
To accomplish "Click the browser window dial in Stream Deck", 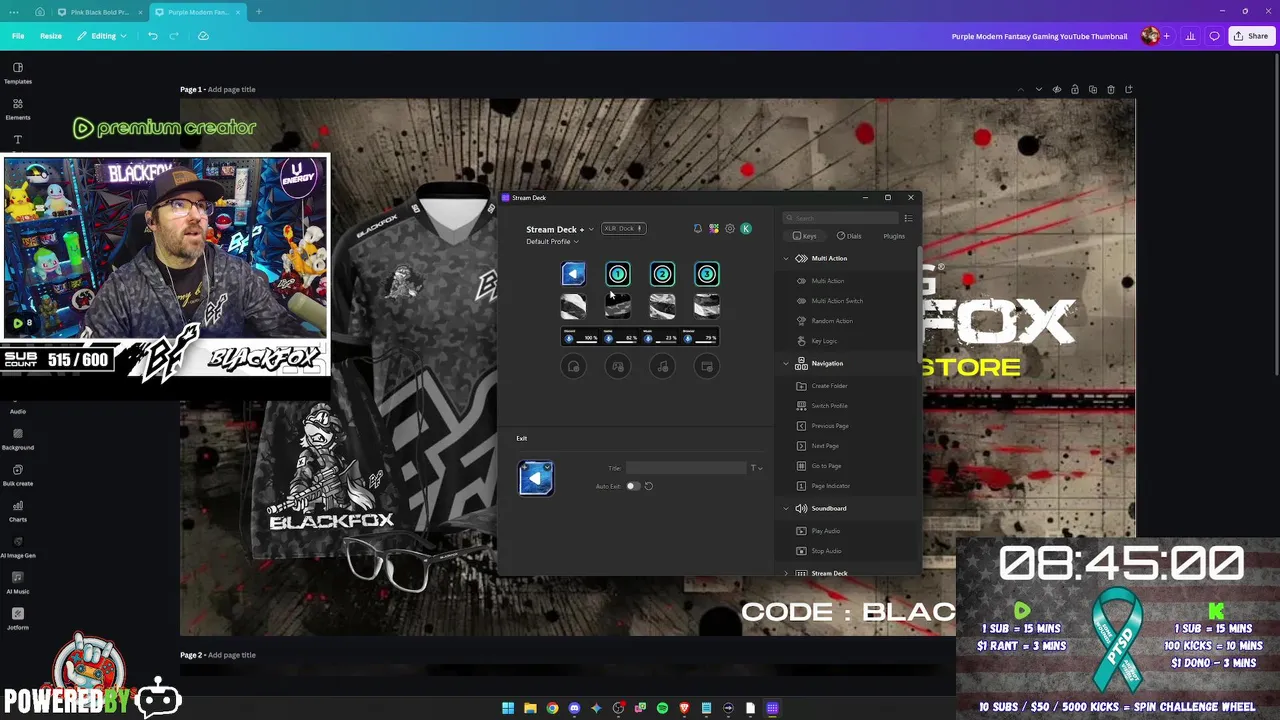I will (707, 367).
